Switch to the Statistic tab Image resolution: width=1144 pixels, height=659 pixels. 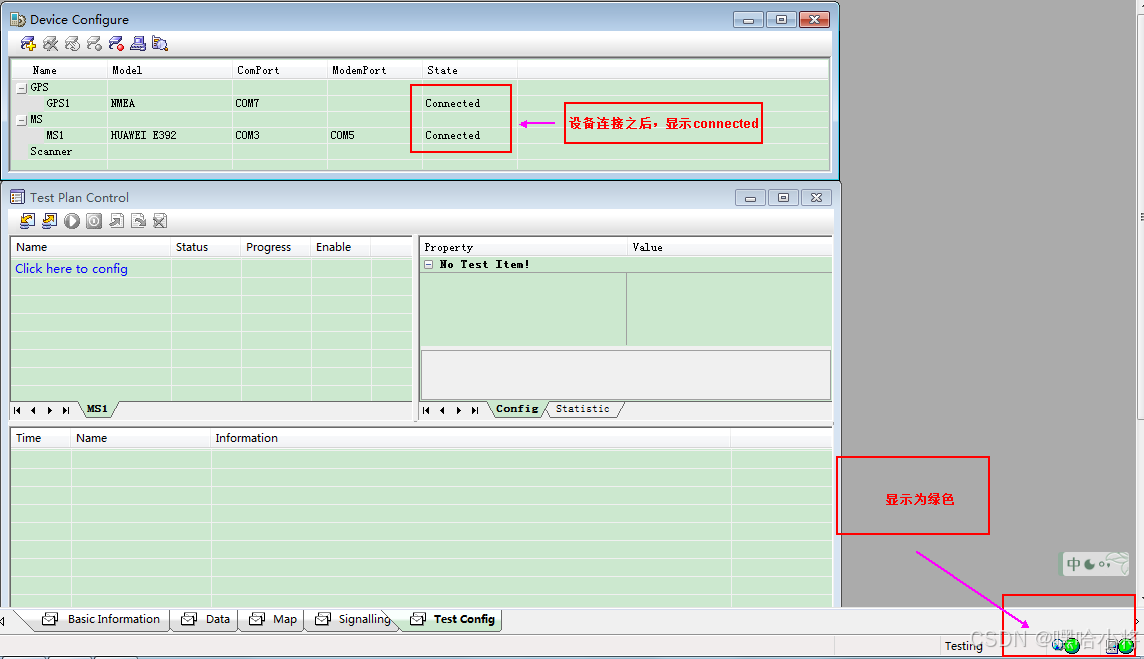pyautogui.click(x=583, y=408)
